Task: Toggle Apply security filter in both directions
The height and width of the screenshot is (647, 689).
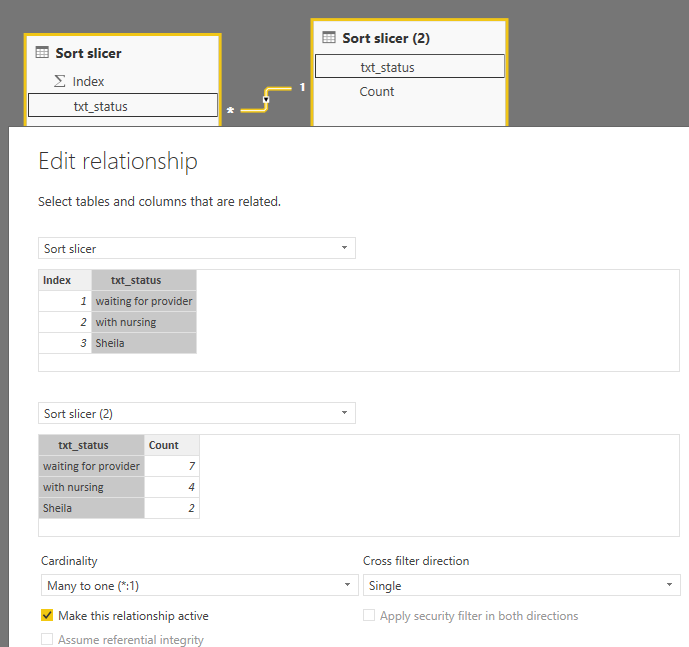Action: (369, 615)
